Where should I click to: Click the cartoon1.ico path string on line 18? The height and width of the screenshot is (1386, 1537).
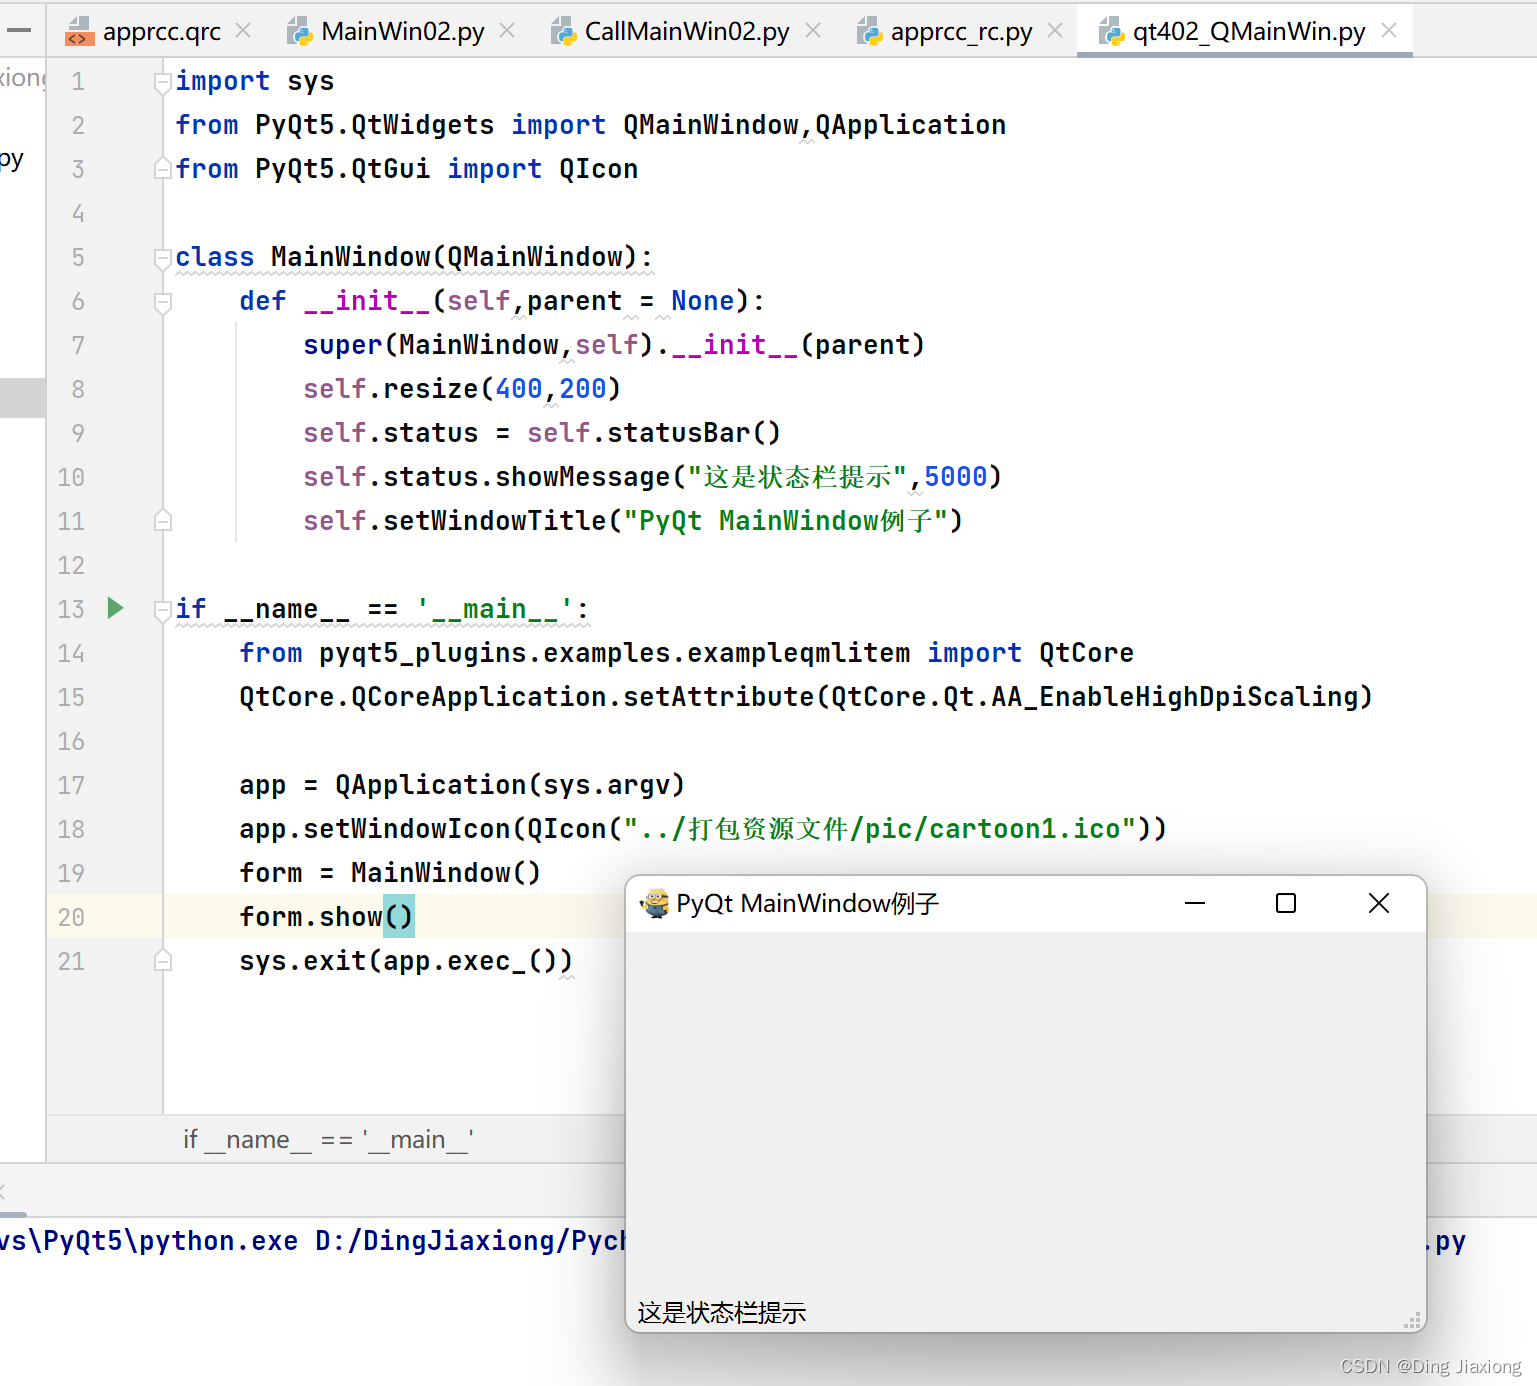point(880,829)
